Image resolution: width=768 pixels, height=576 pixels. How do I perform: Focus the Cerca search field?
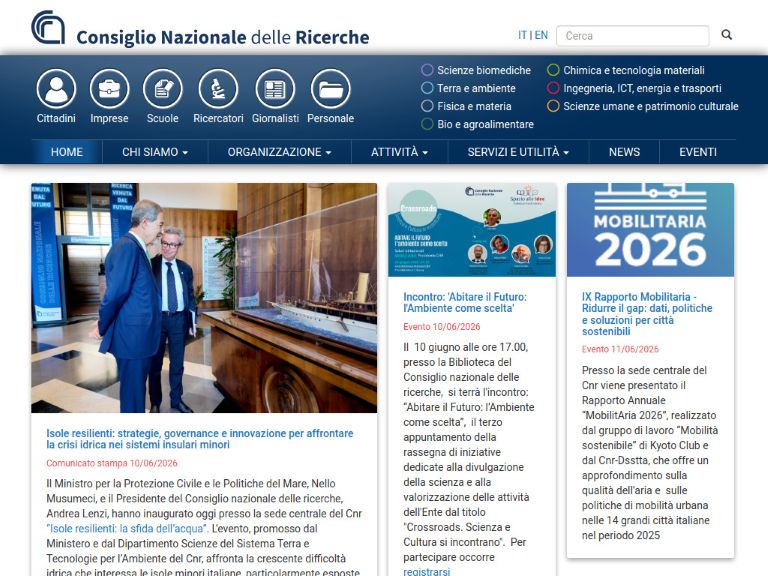633,36
